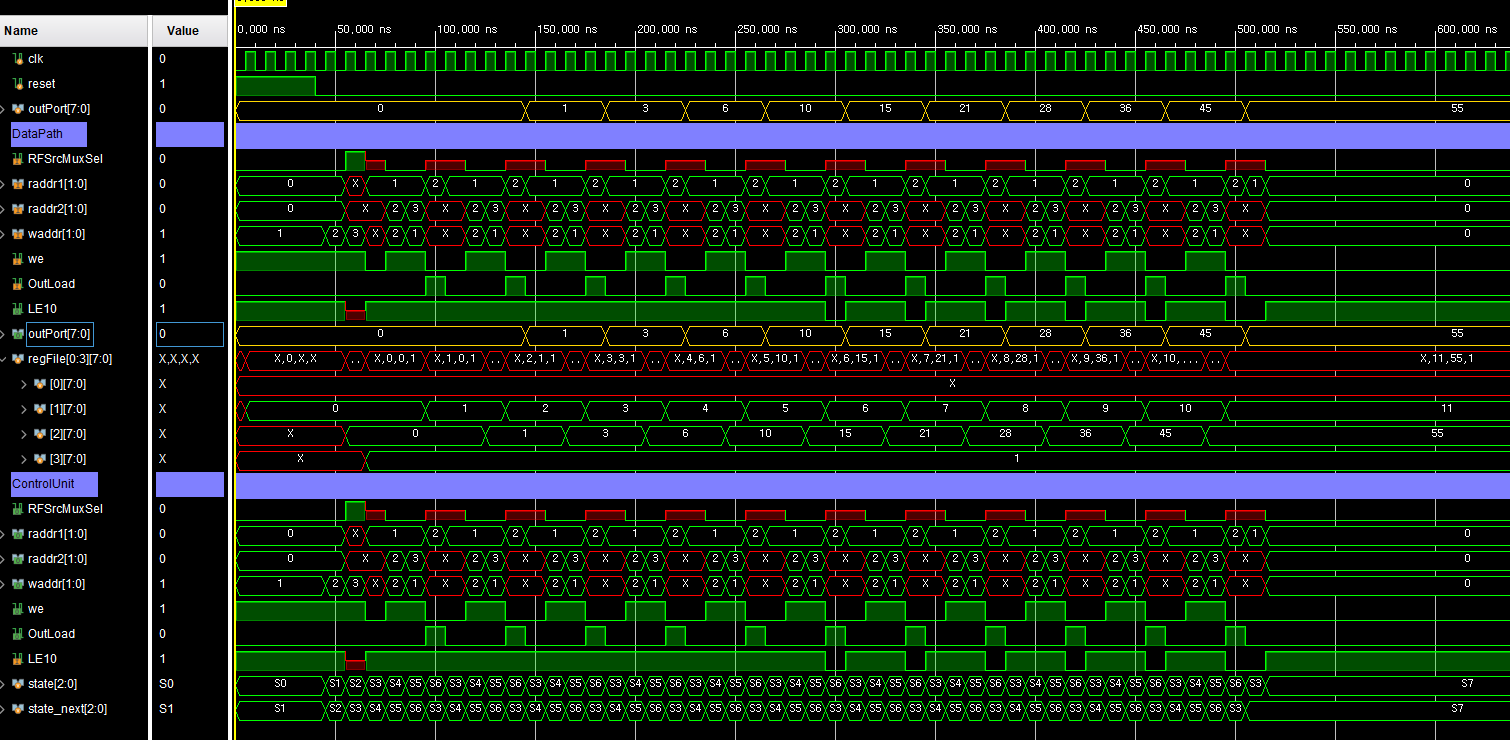Image resolution: width=1510 pixels, height=740 pixels.
Task: Click the OutLoad signal icon under DataPath
Action: pos(18,284)
